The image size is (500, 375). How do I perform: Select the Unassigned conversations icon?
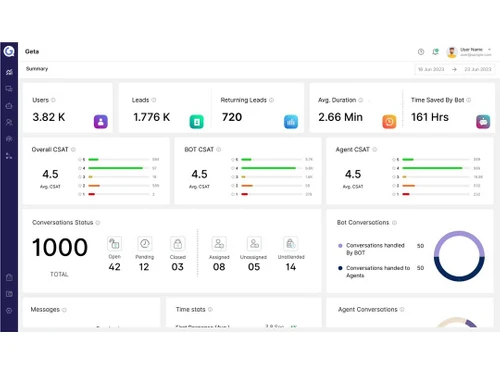[254, 244]
